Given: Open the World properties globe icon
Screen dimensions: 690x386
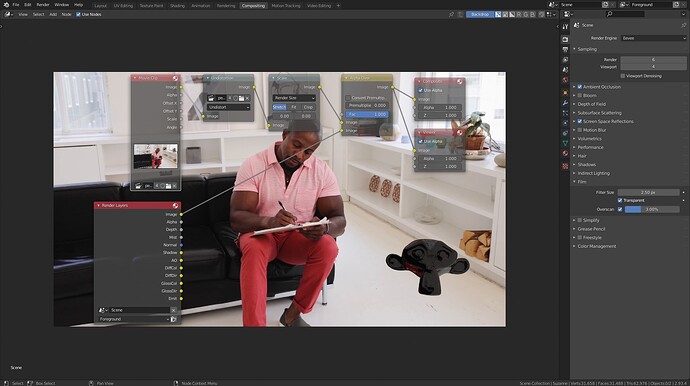Looking at the screenshot, I should 565,80.
